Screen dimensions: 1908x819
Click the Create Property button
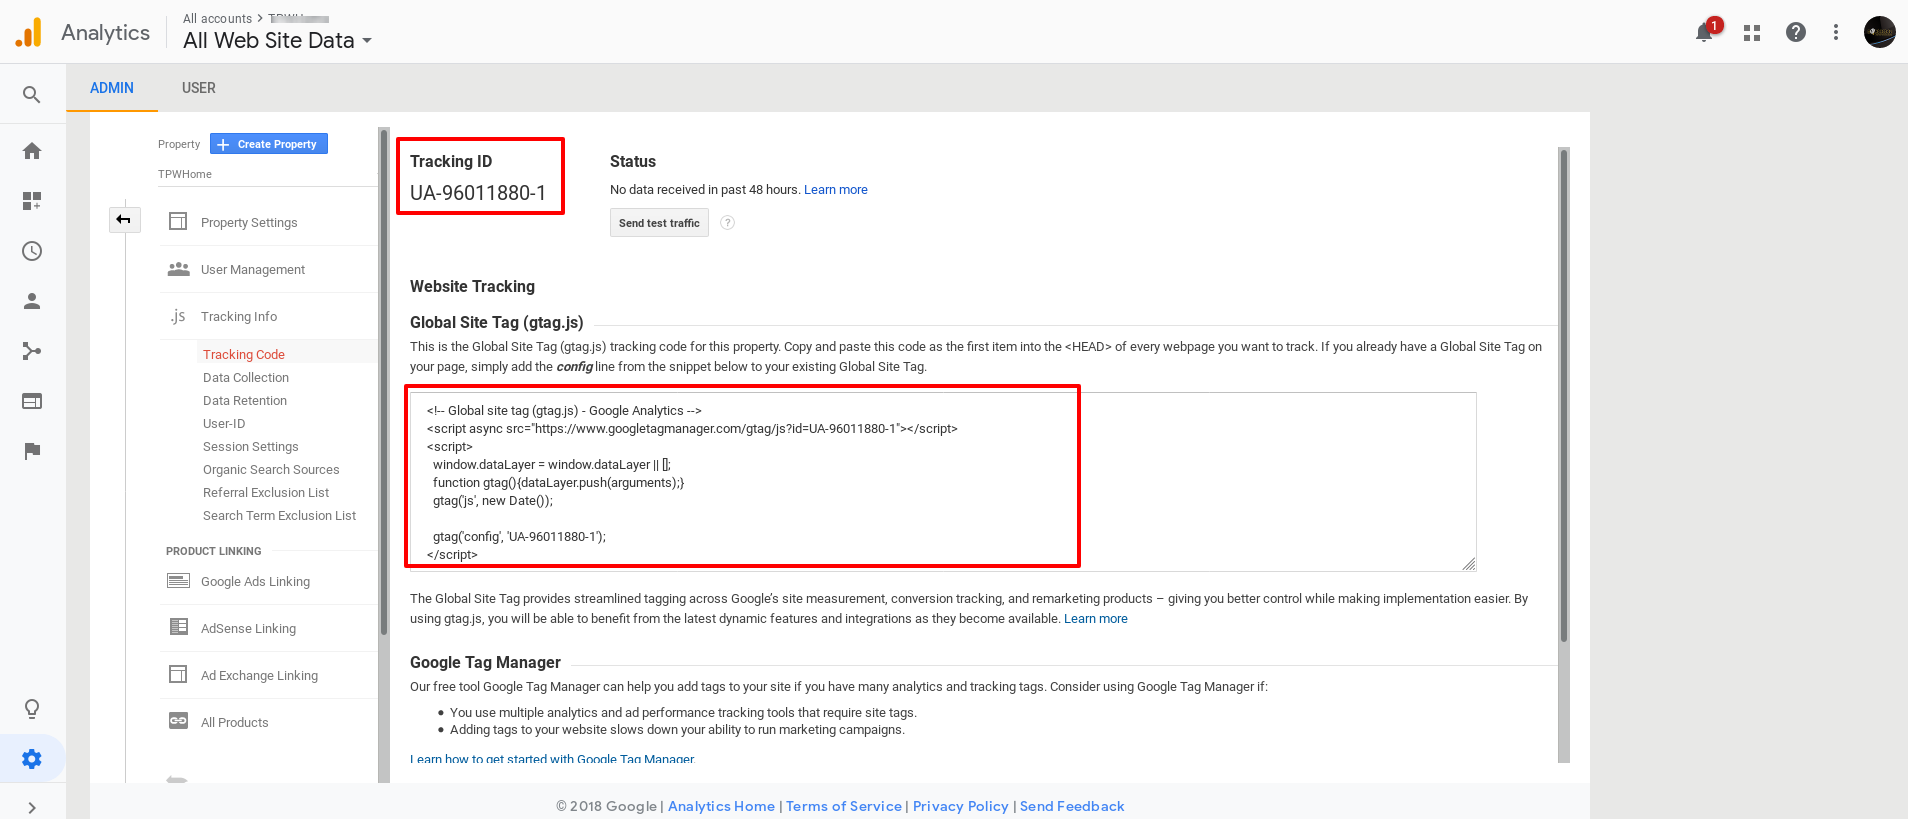[x=269, y=144]
